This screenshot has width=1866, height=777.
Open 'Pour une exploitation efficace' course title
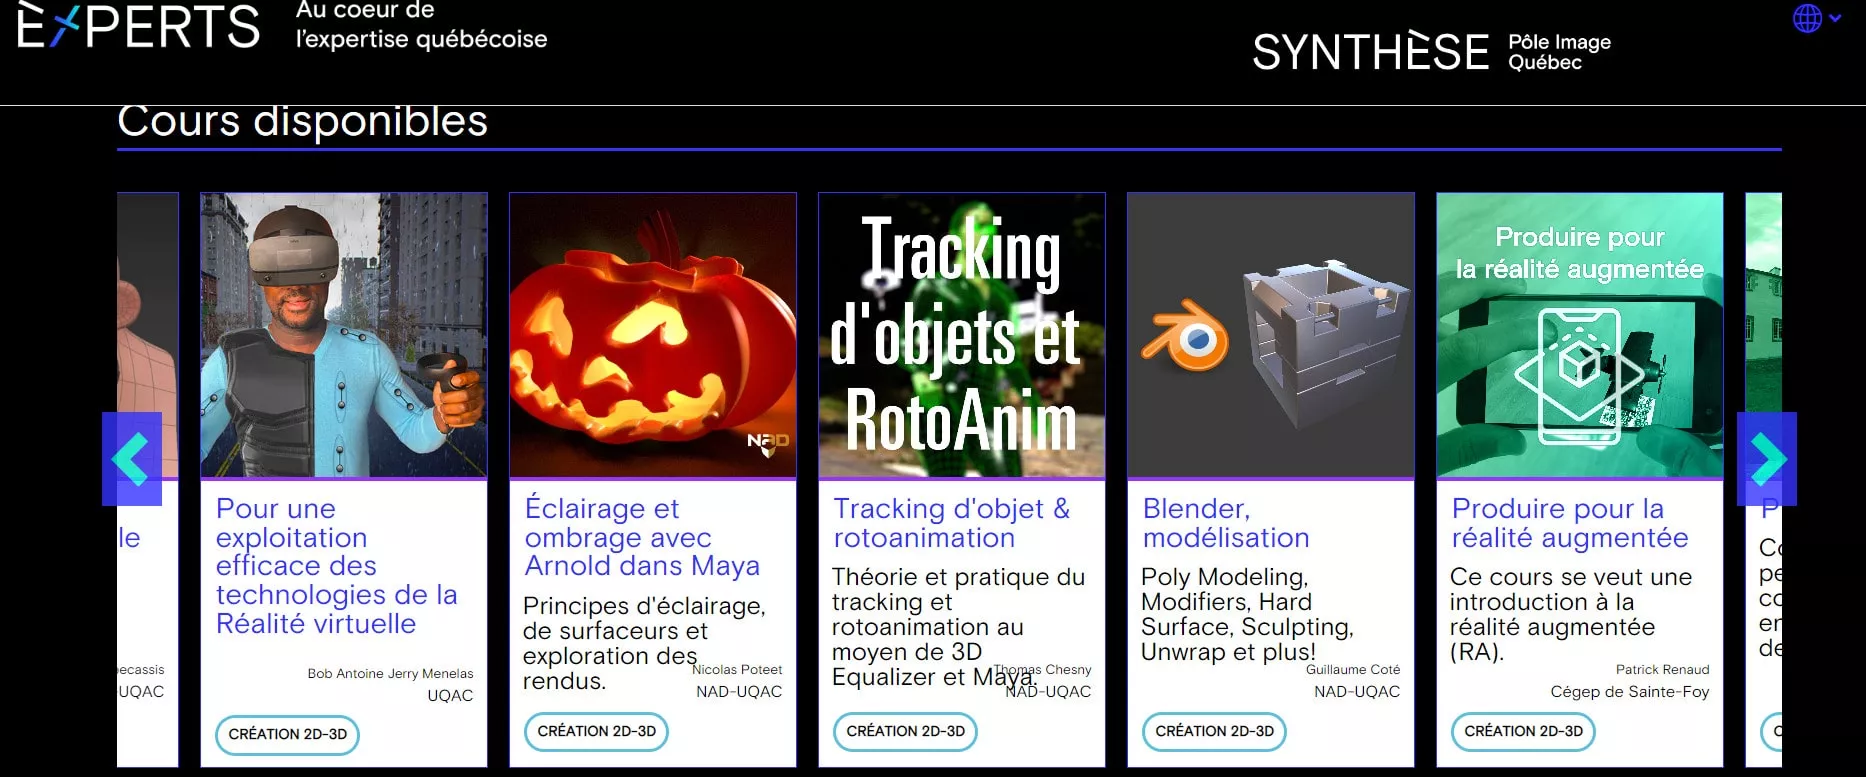[337, 566]
